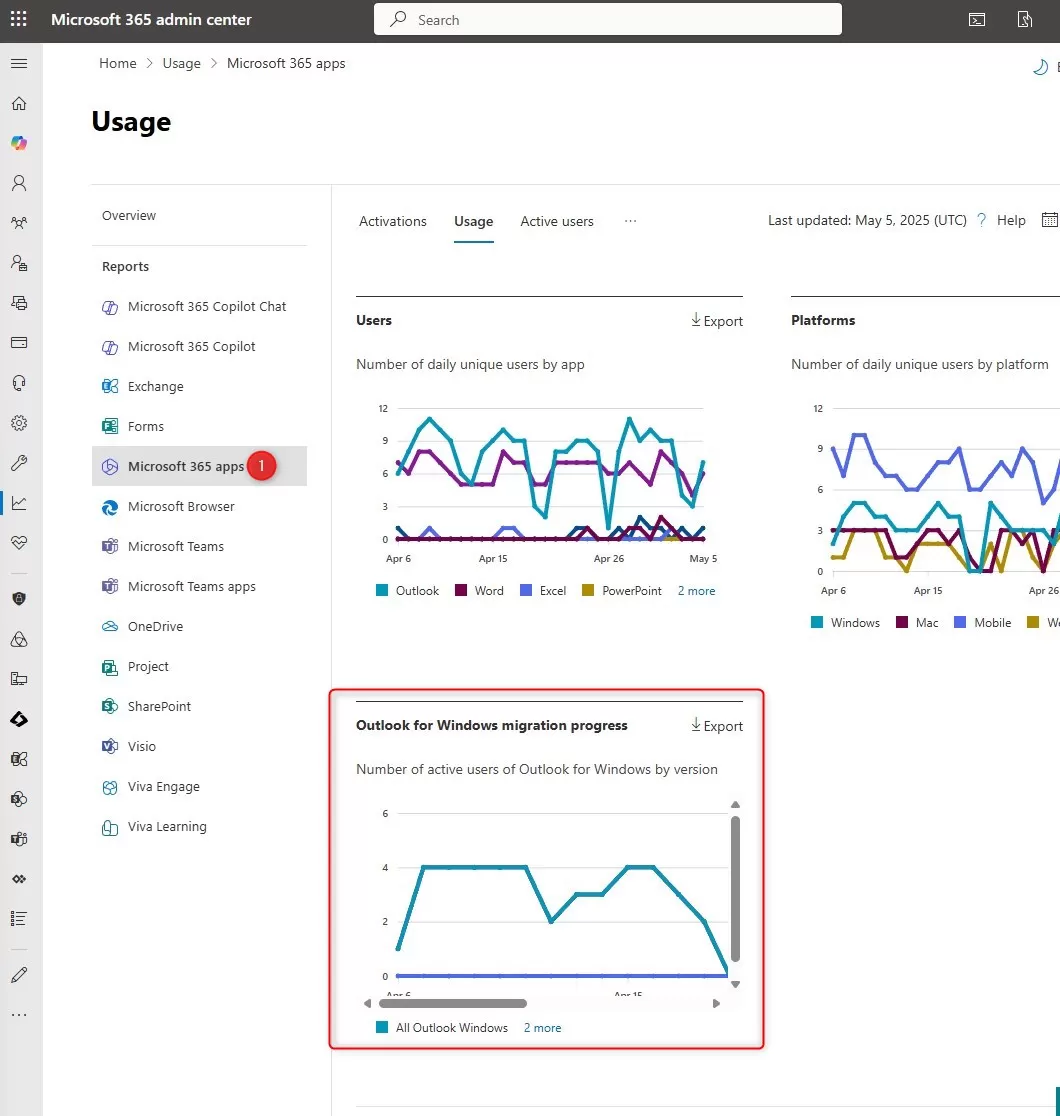Export the Users chart data

[717, 321]
